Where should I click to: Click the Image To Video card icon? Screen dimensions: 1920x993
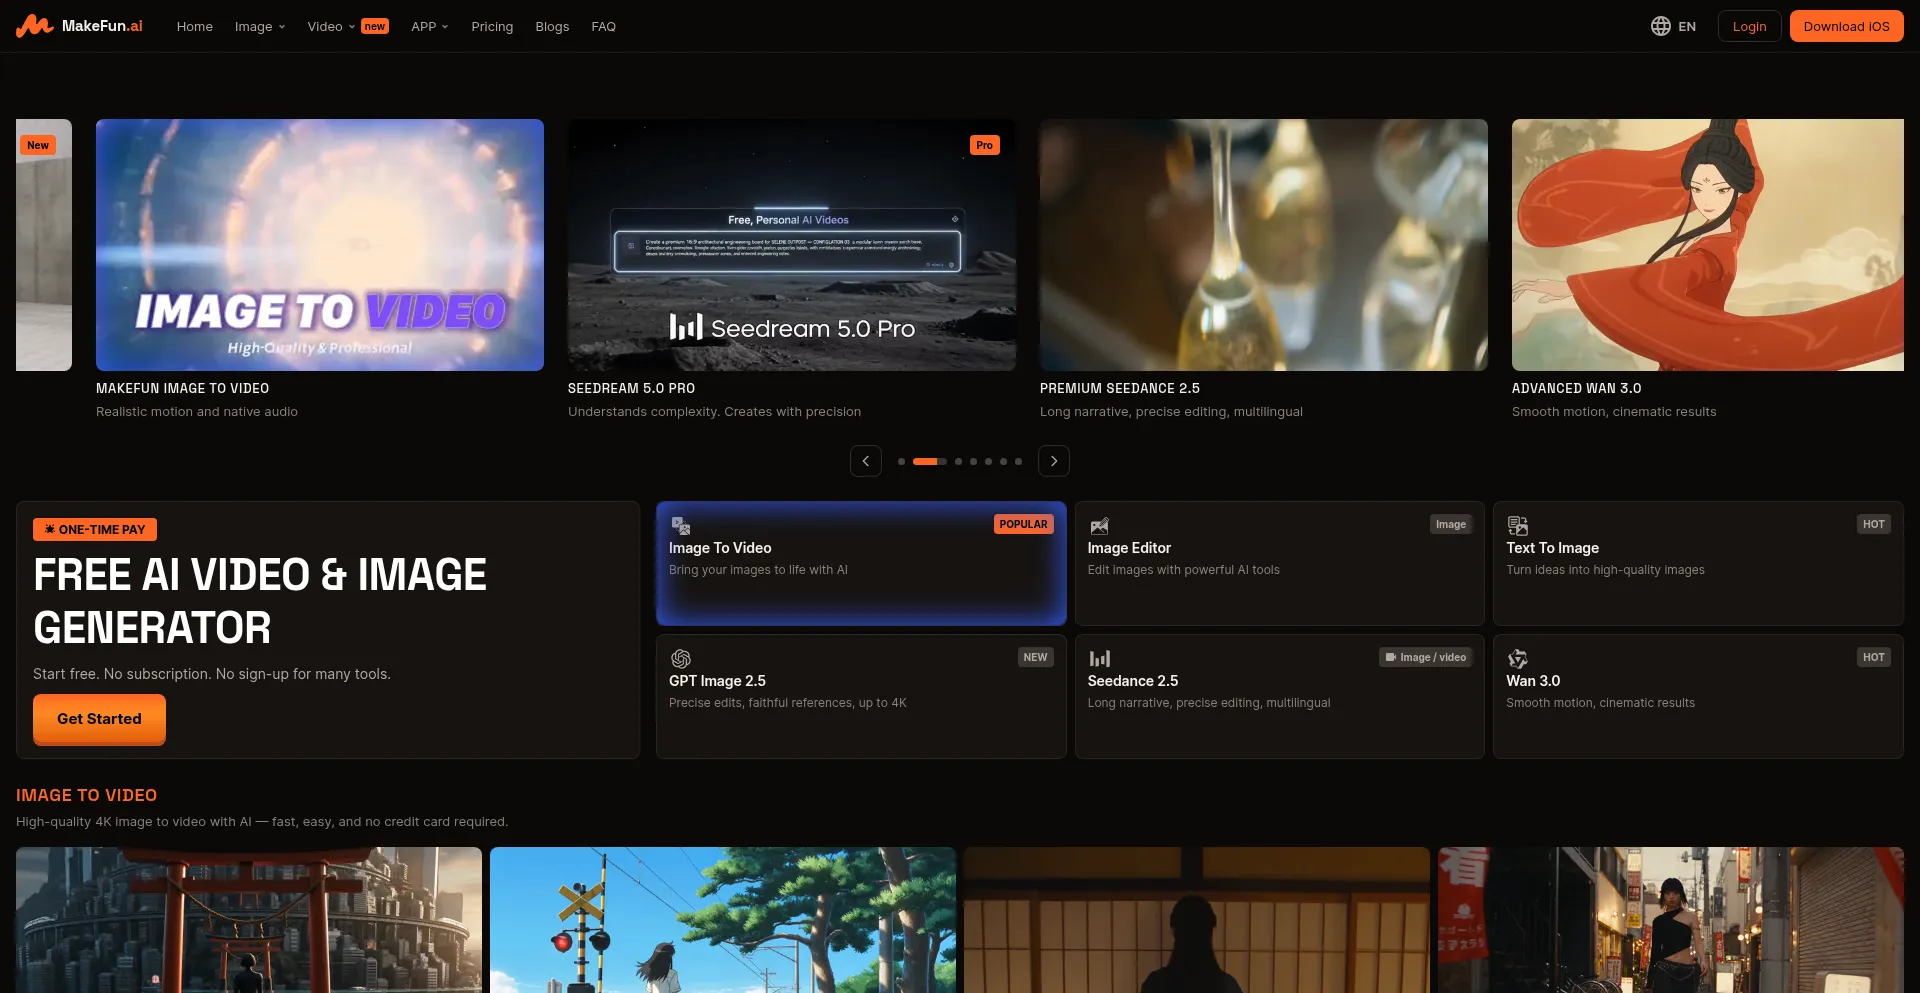tap(681, 526)
